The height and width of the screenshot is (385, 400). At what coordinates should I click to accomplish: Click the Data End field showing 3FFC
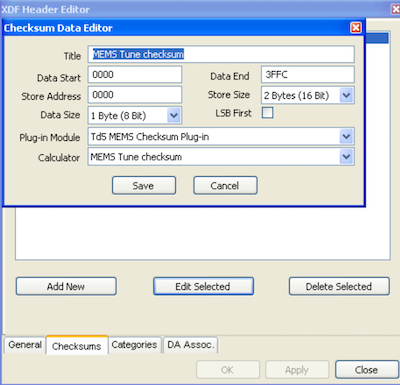[308, 75]
